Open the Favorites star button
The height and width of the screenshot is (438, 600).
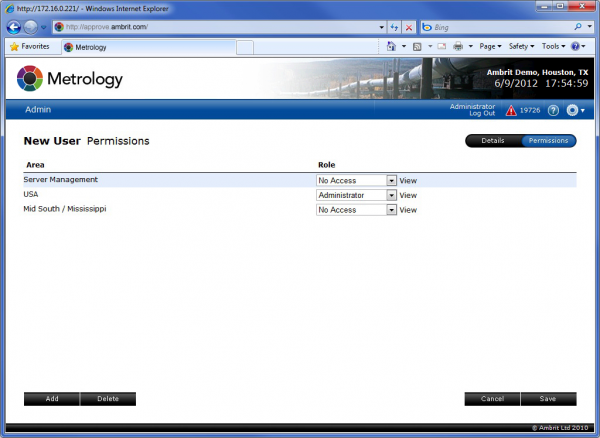[x=30, y=47]
